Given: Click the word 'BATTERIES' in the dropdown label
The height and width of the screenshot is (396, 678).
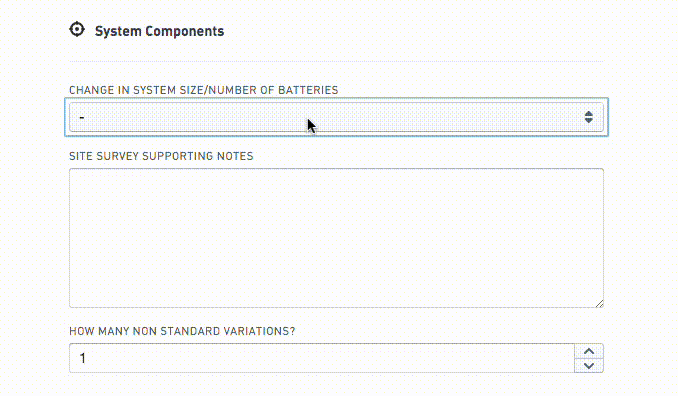Looking at the screenshot, I should coord(308,90).
